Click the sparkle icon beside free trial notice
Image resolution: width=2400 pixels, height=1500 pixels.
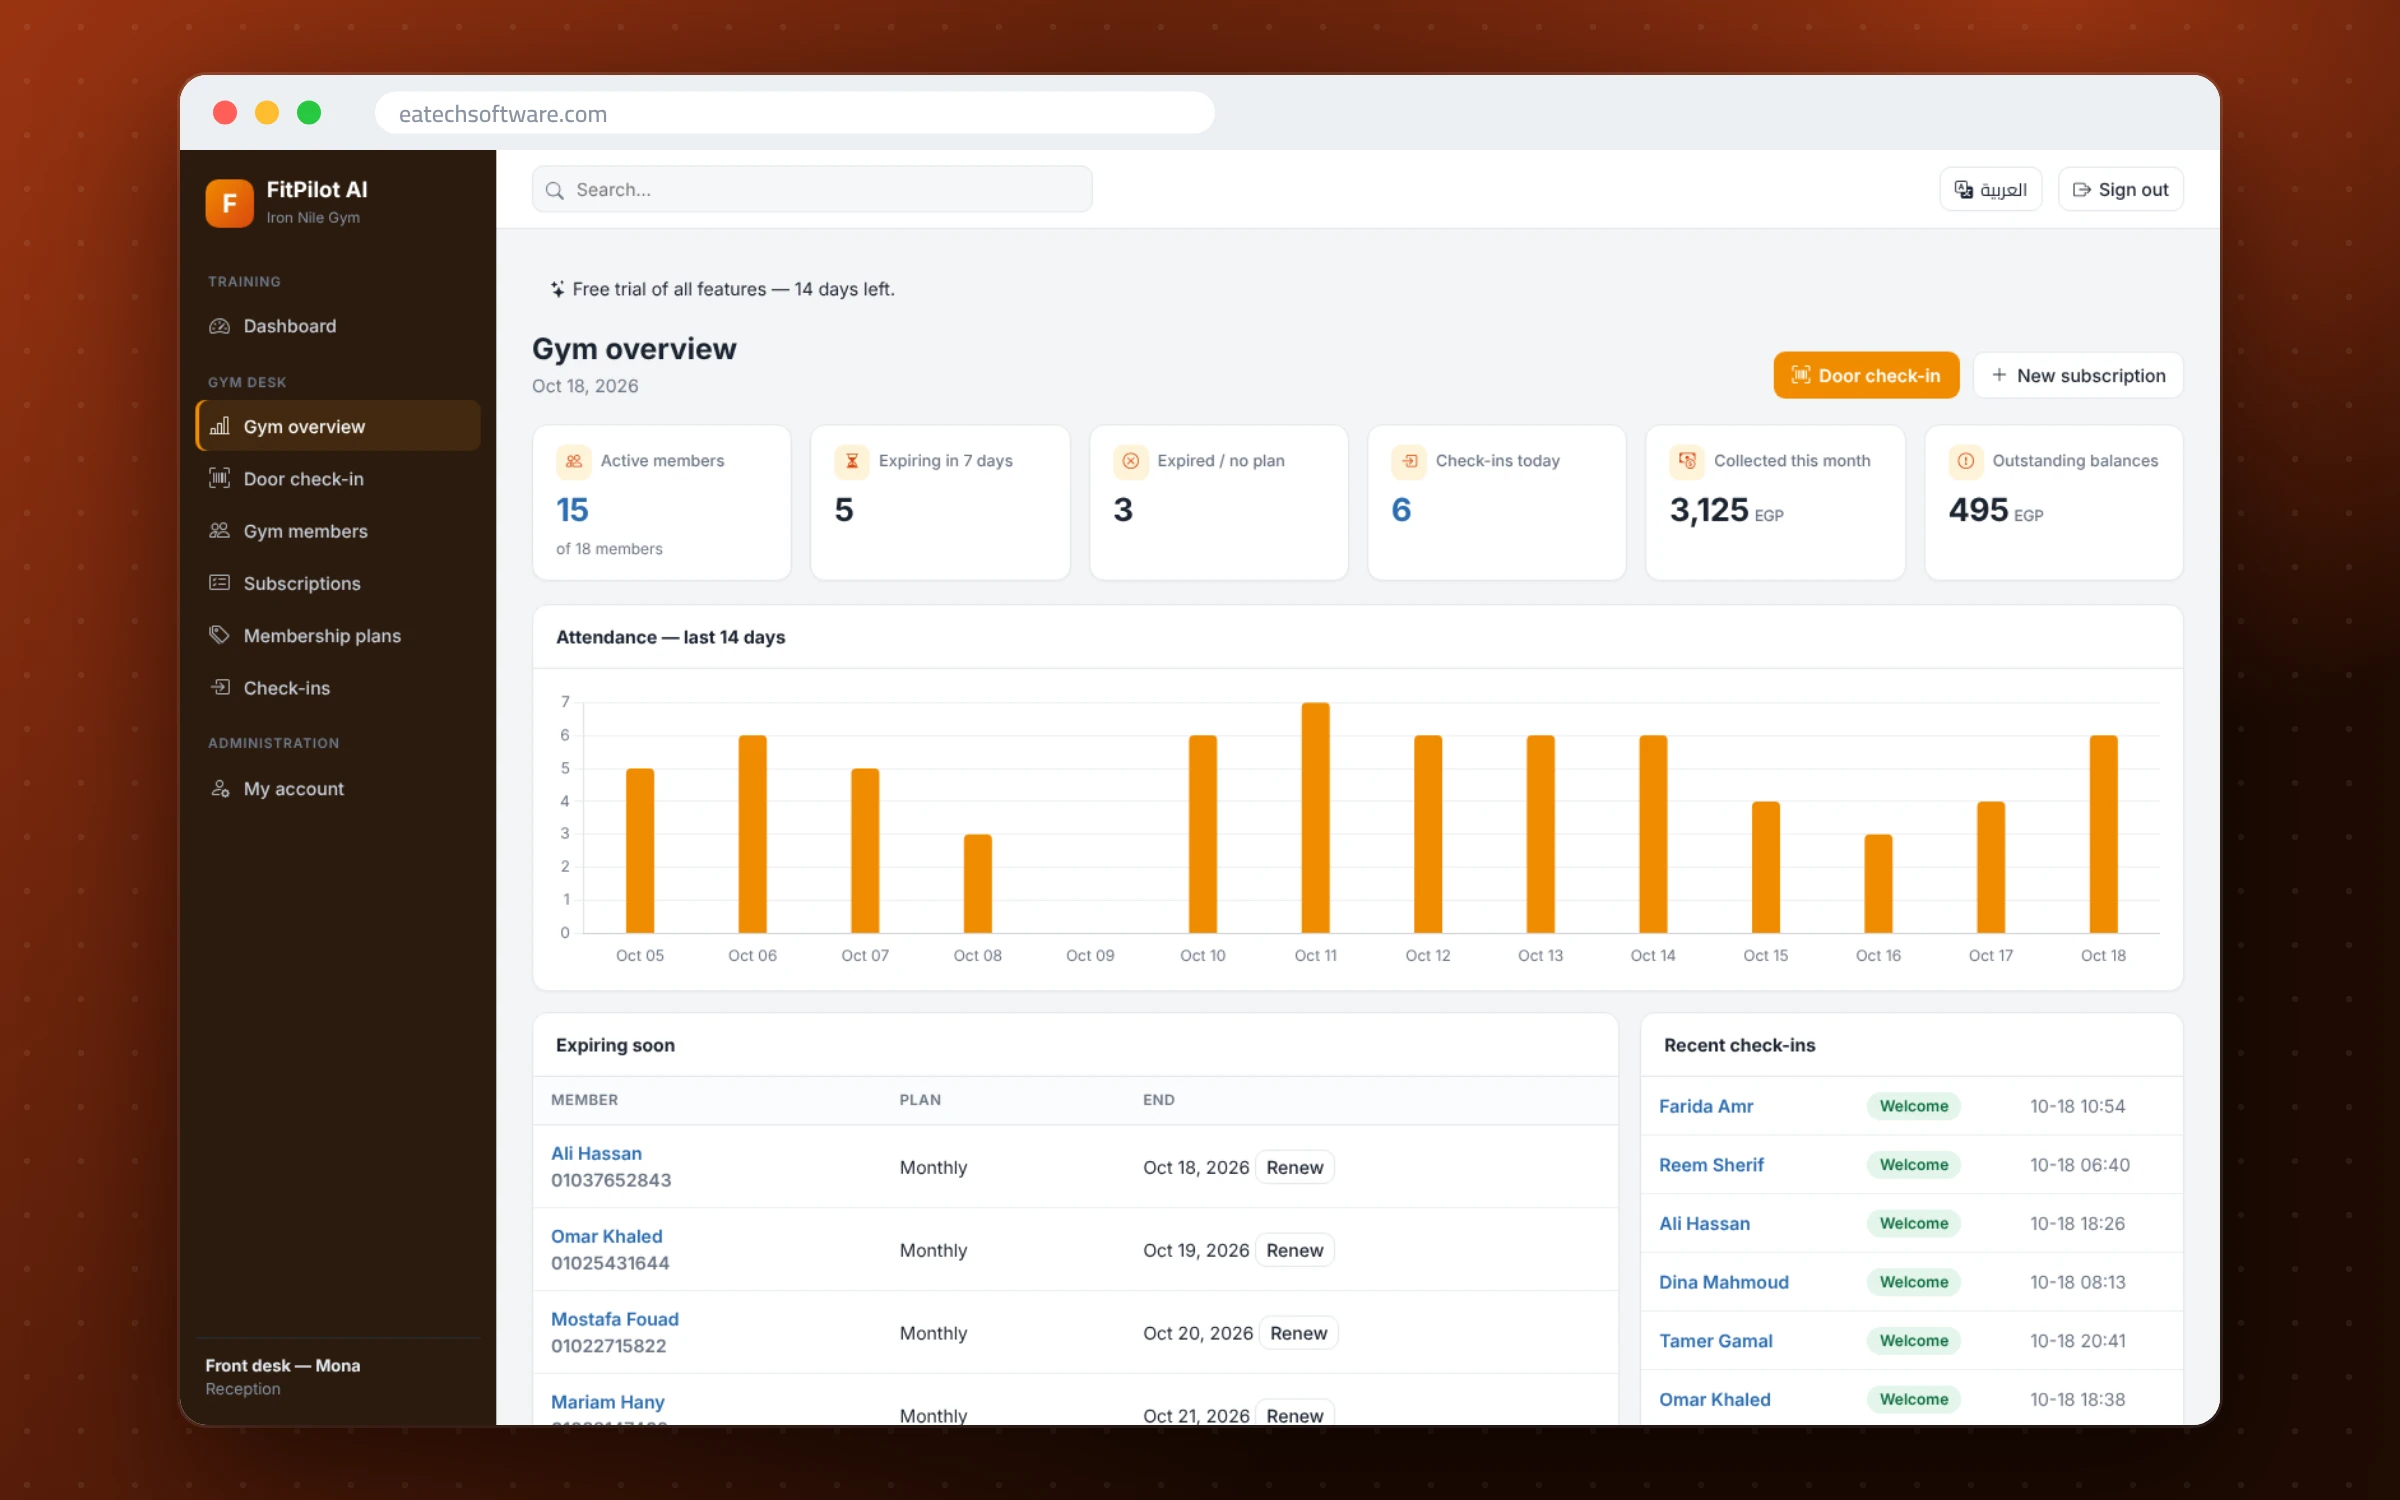(557, 289)
